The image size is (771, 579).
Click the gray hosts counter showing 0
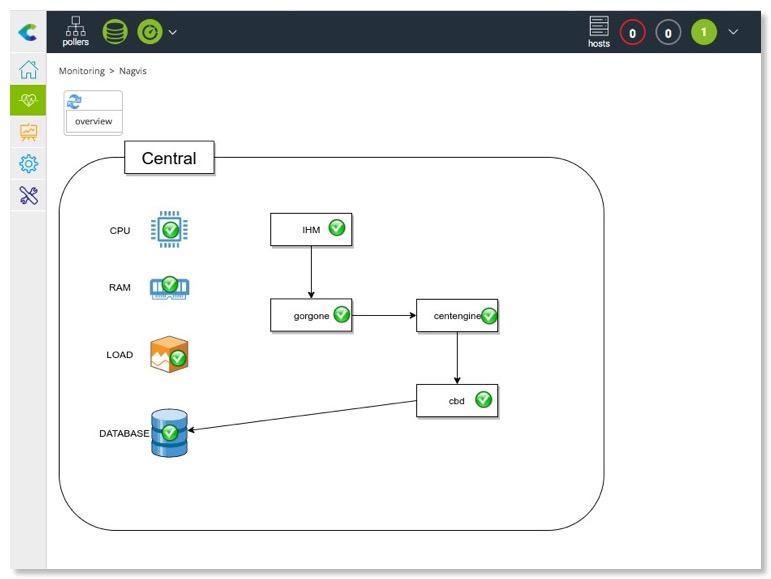click(x=668, y=33)
